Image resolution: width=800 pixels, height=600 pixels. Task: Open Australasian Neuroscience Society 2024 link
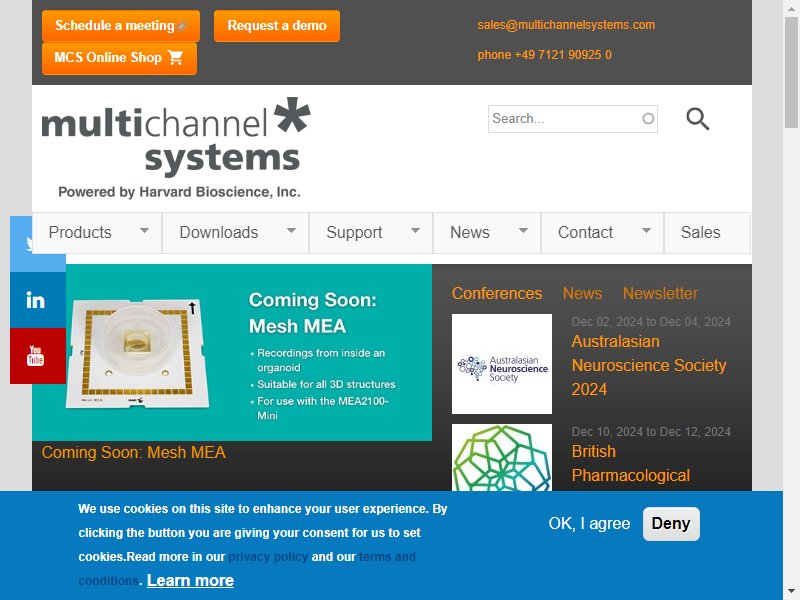click(649, 365)
